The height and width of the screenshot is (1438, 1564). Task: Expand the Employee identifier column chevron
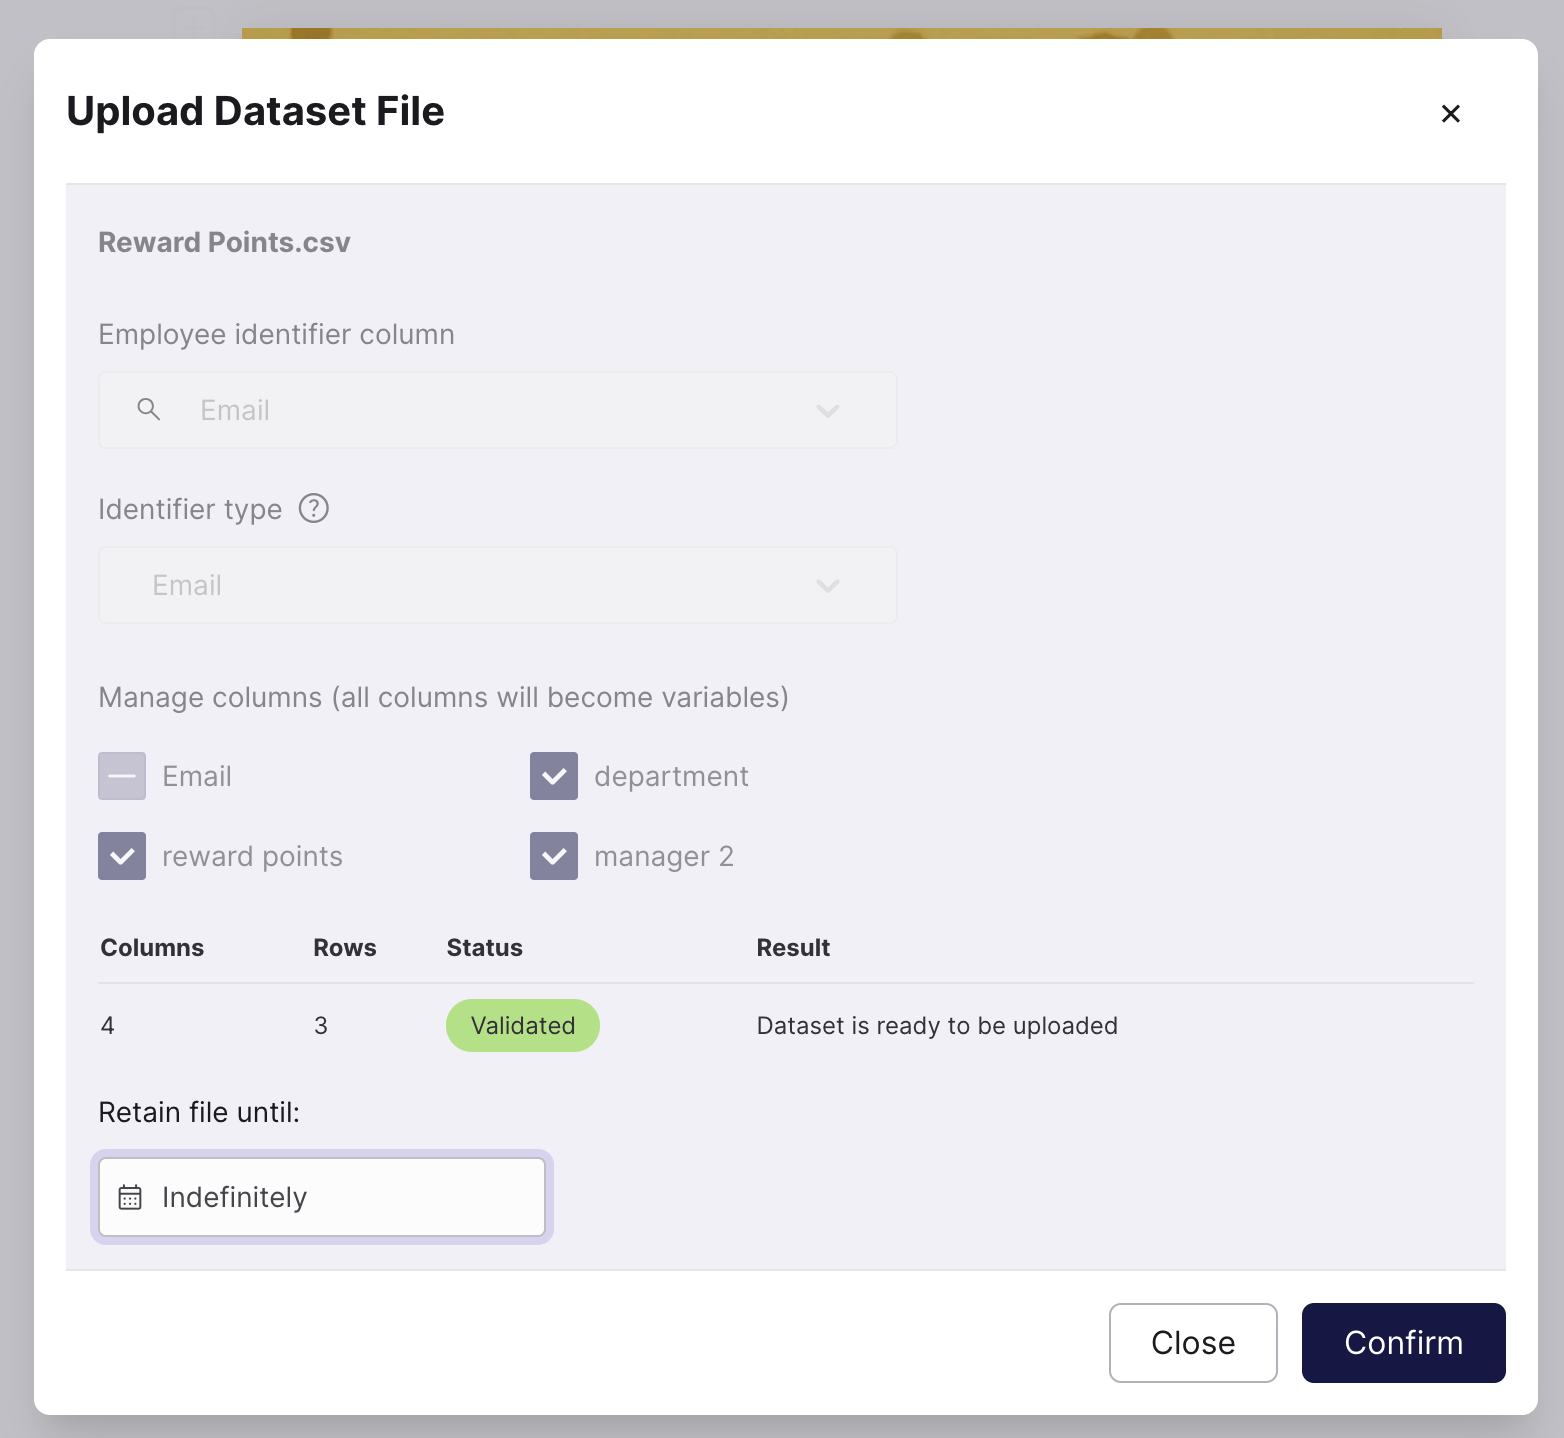(x=827, y=410)
